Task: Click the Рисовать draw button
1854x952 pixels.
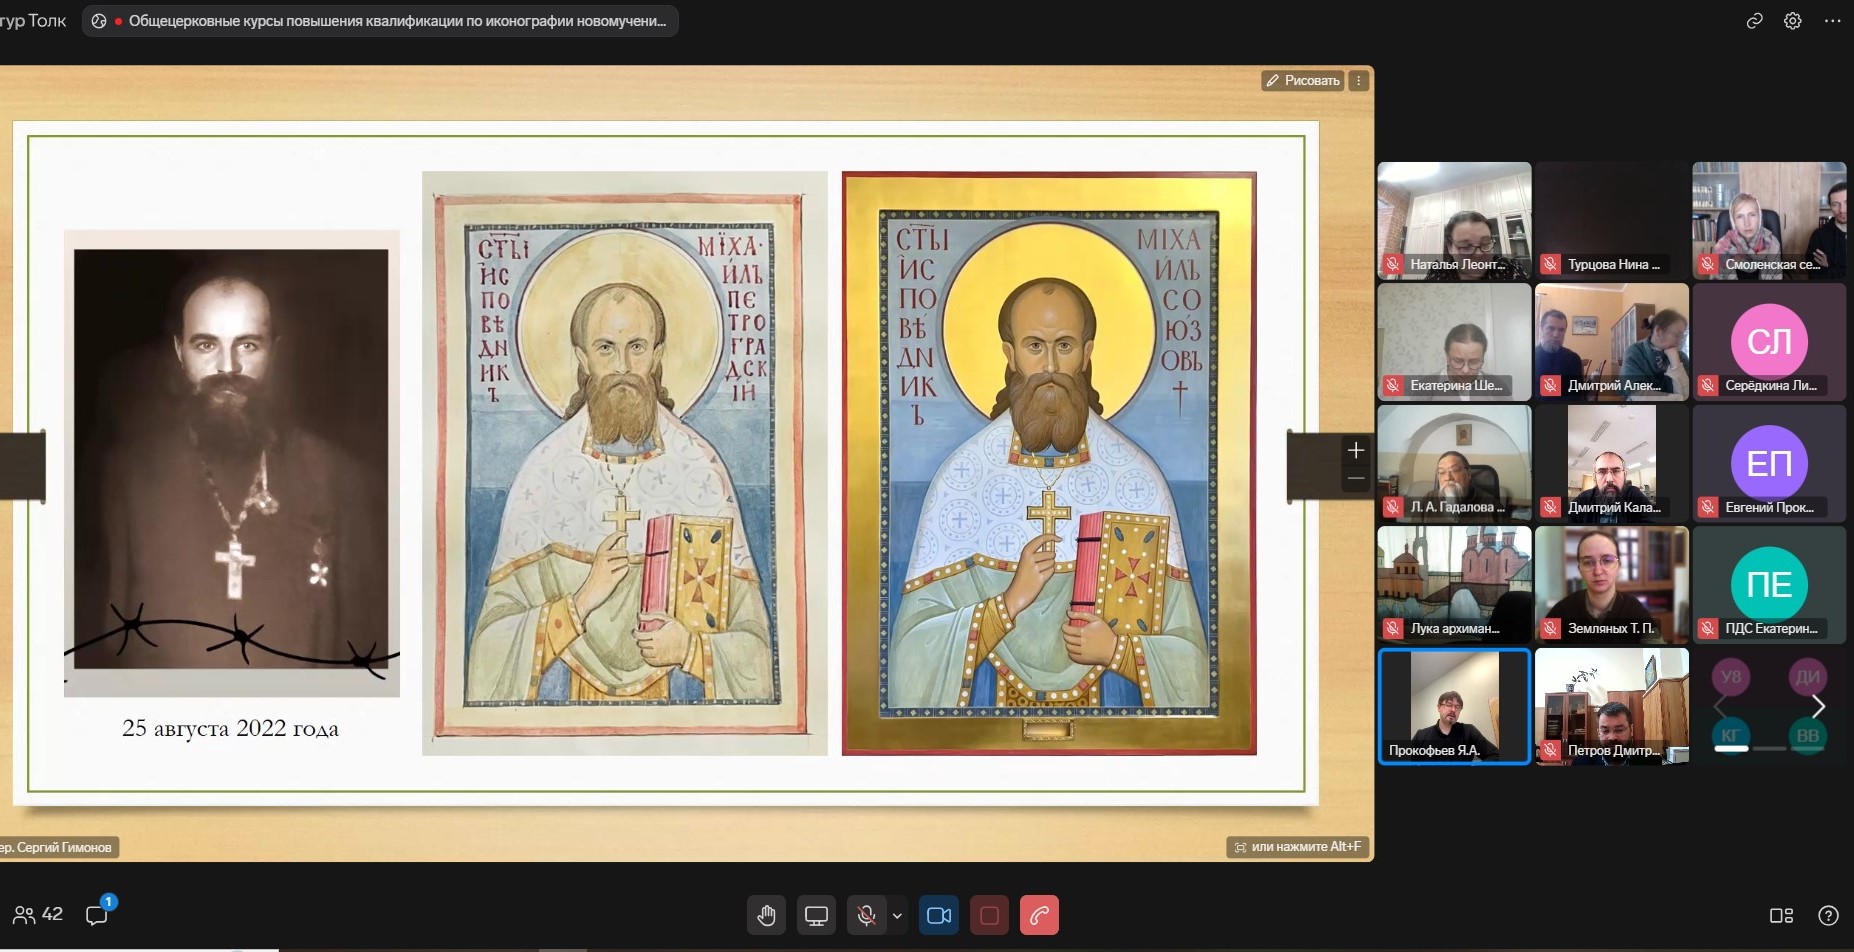Action: 1302,81
